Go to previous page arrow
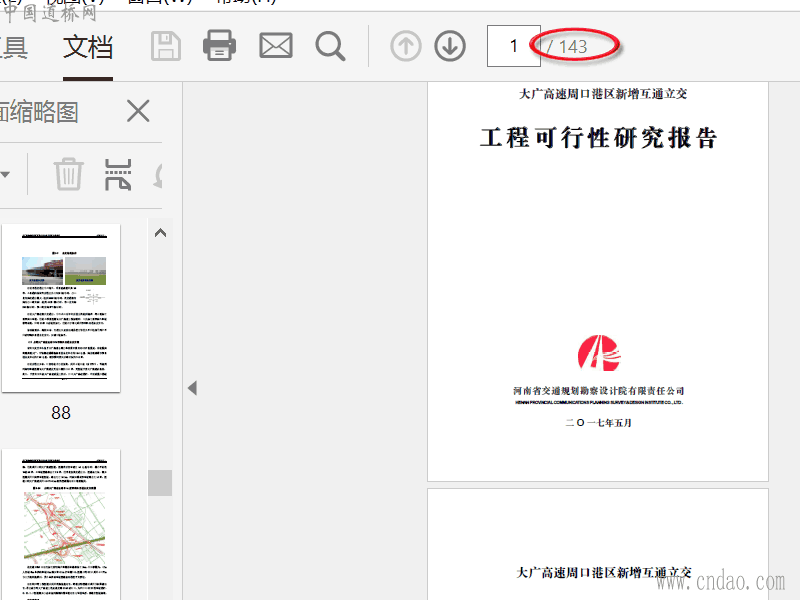This screenshot has width=800, height=600. pos(406,46)
